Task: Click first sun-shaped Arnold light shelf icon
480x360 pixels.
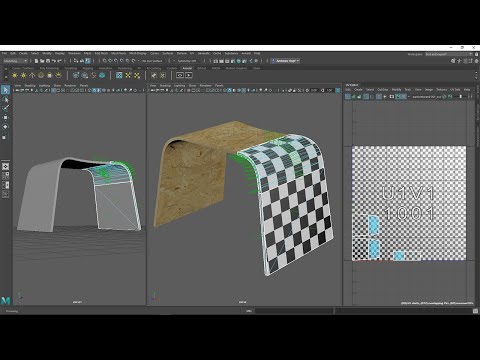Action: click(14, 76)
